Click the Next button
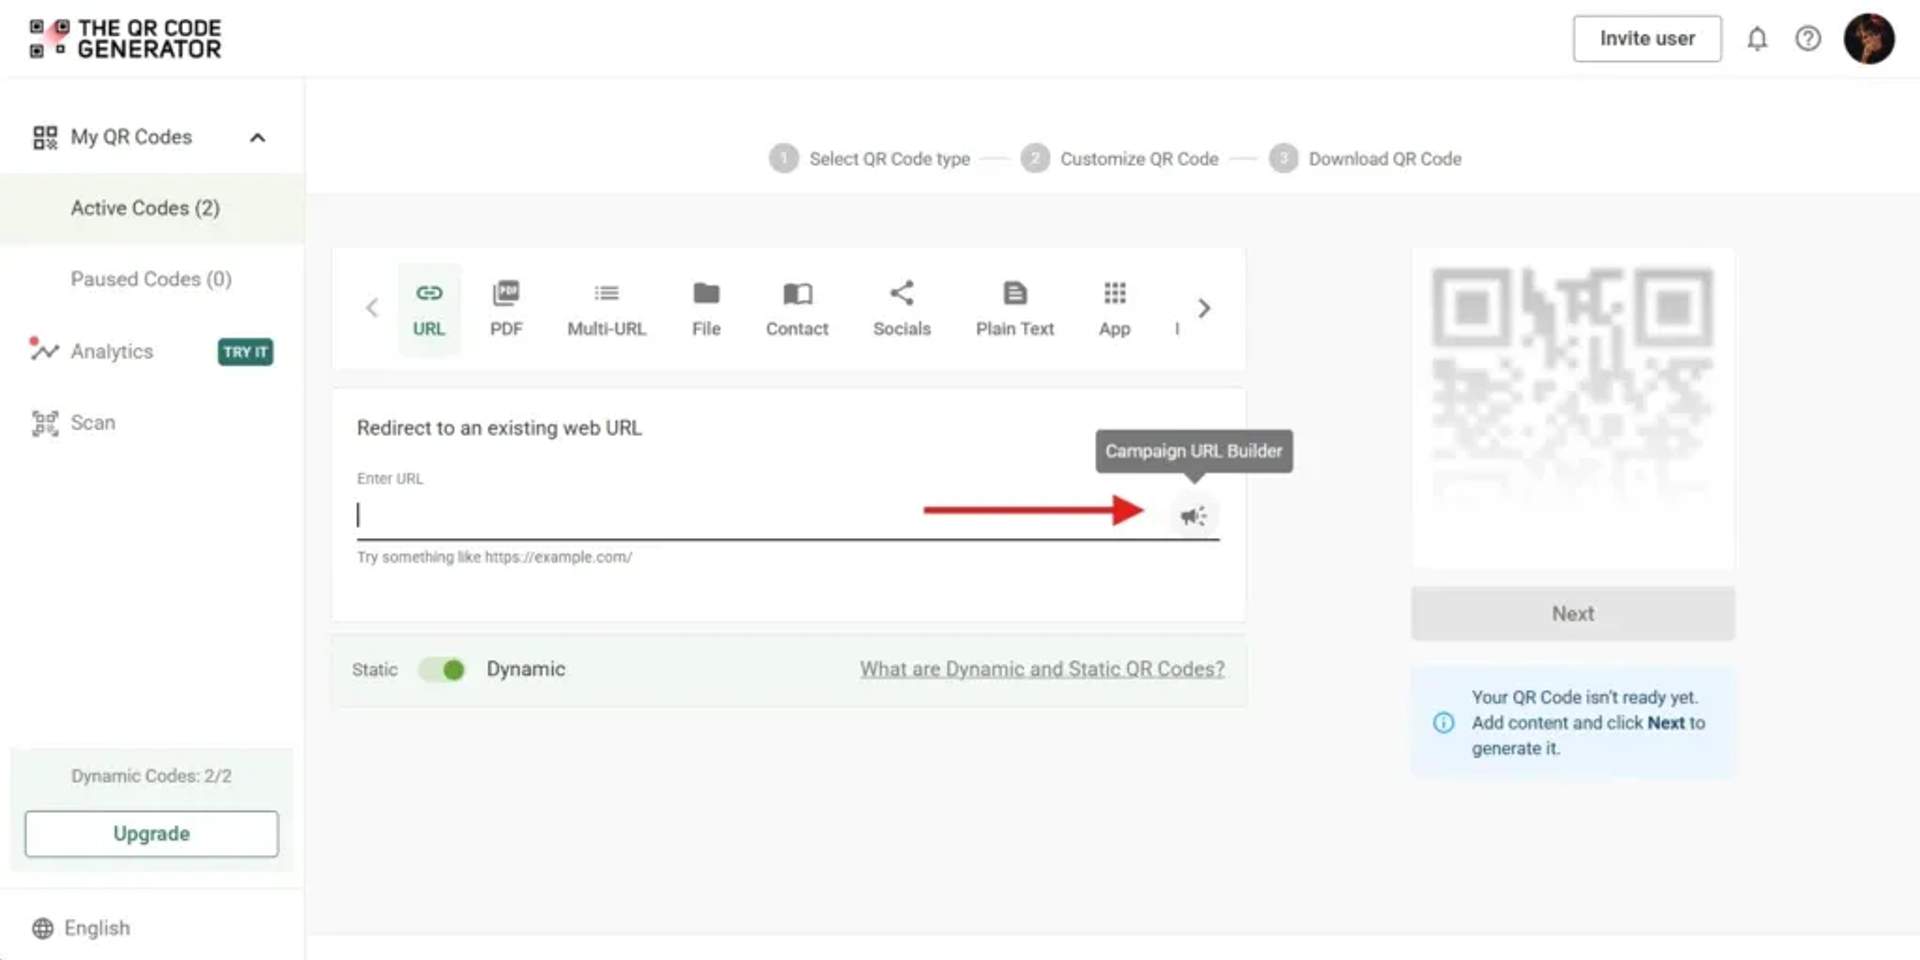 click(1573, 614)
